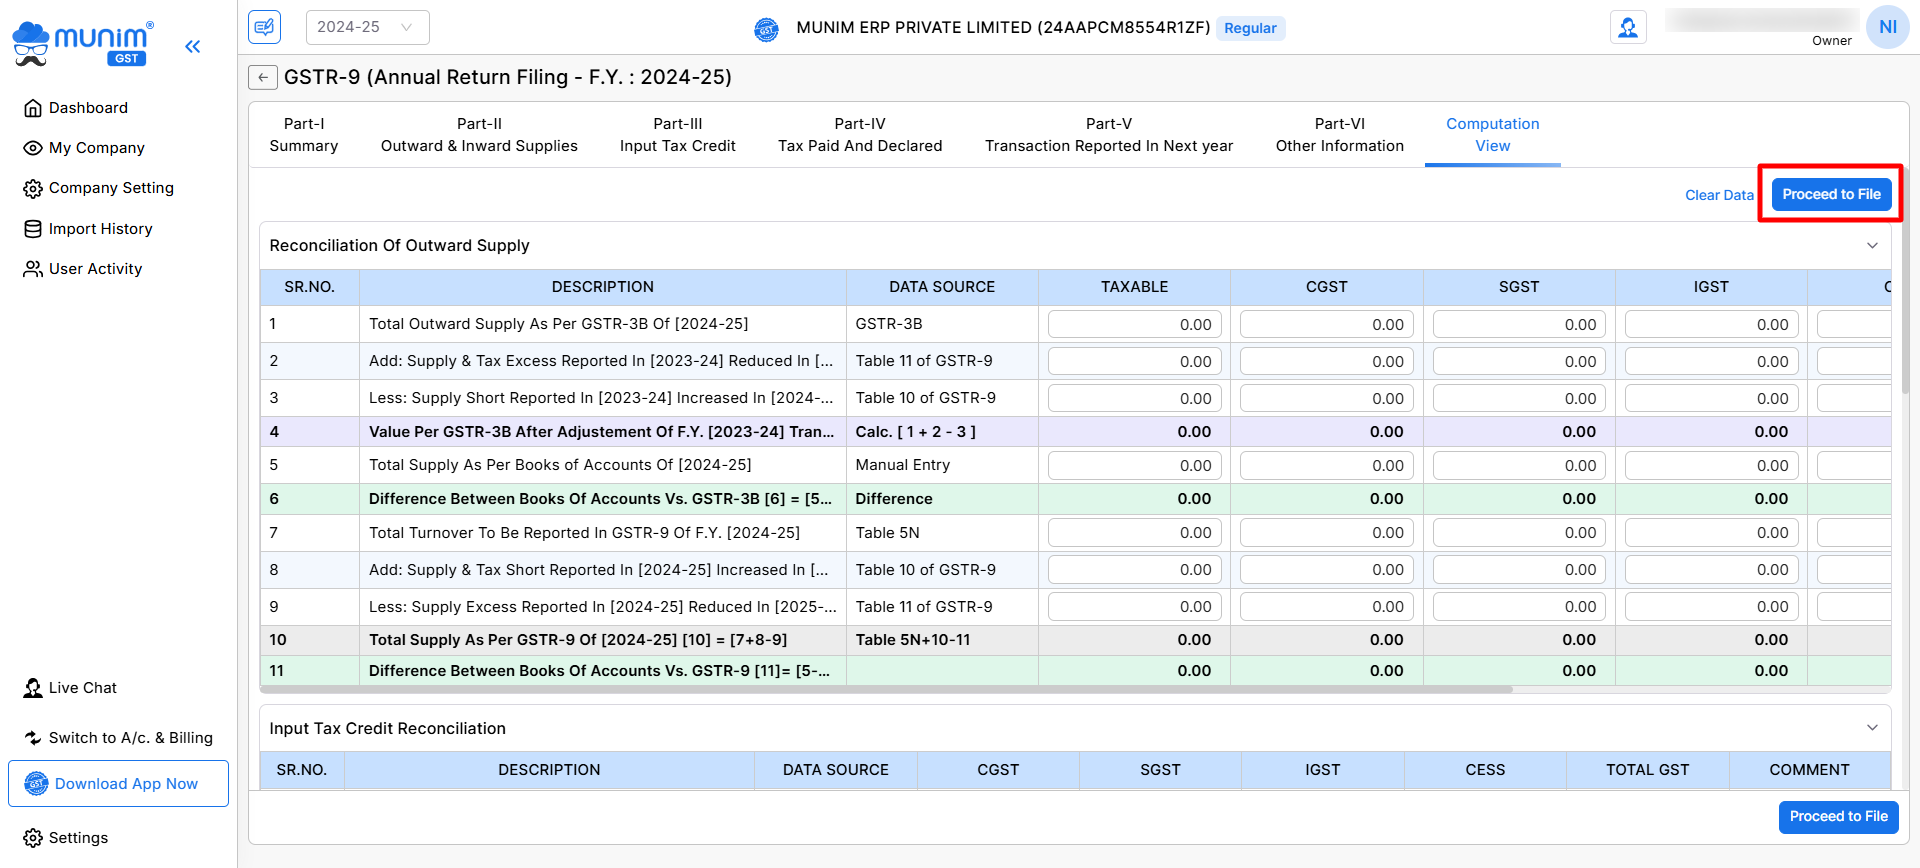Image resolution: width=1920 pixels, height=868 pixels.
Task: Open User Activity from sidebar
Action: (83, 269)
